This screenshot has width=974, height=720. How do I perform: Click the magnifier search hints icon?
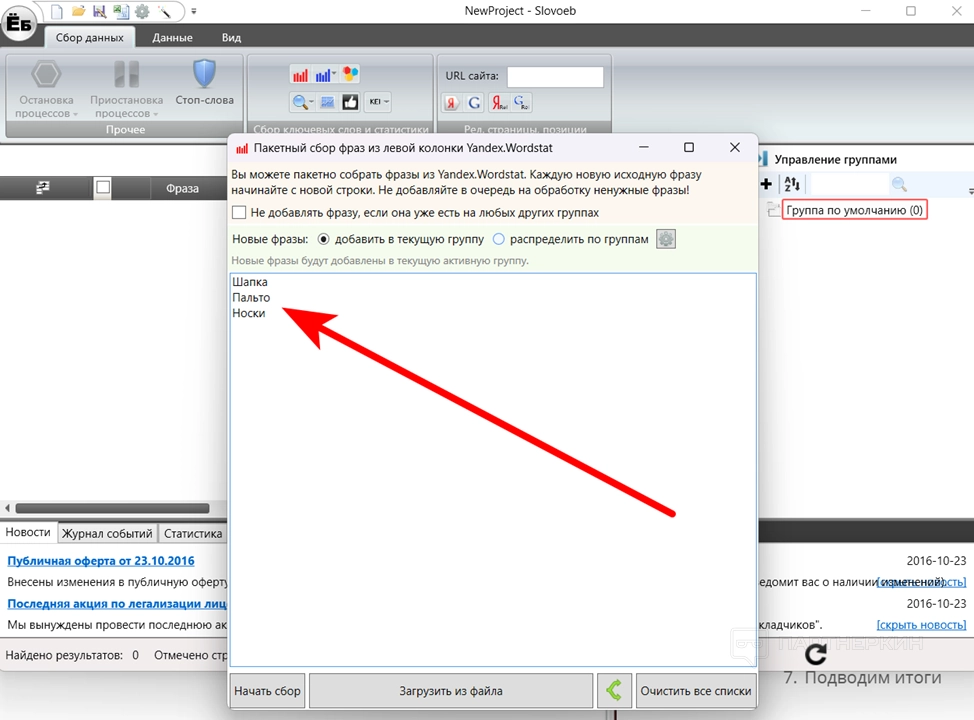tap(299, 102)
